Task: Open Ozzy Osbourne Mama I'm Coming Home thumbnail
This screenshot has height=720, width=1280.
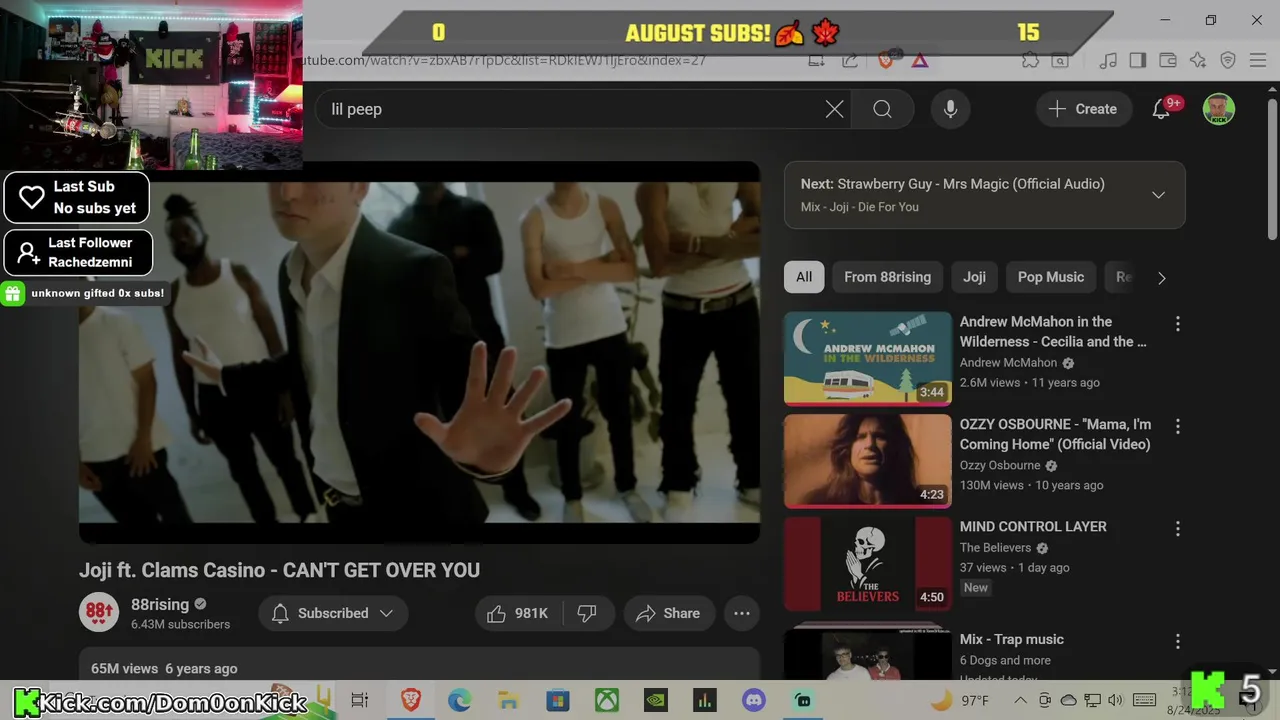Action: (x=868, y=461)
